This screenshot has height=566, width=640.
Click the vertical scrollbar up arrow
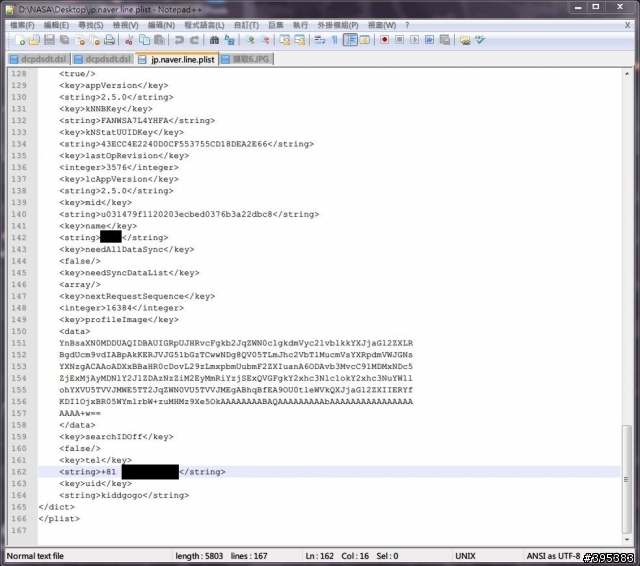(x=627, y=74)
